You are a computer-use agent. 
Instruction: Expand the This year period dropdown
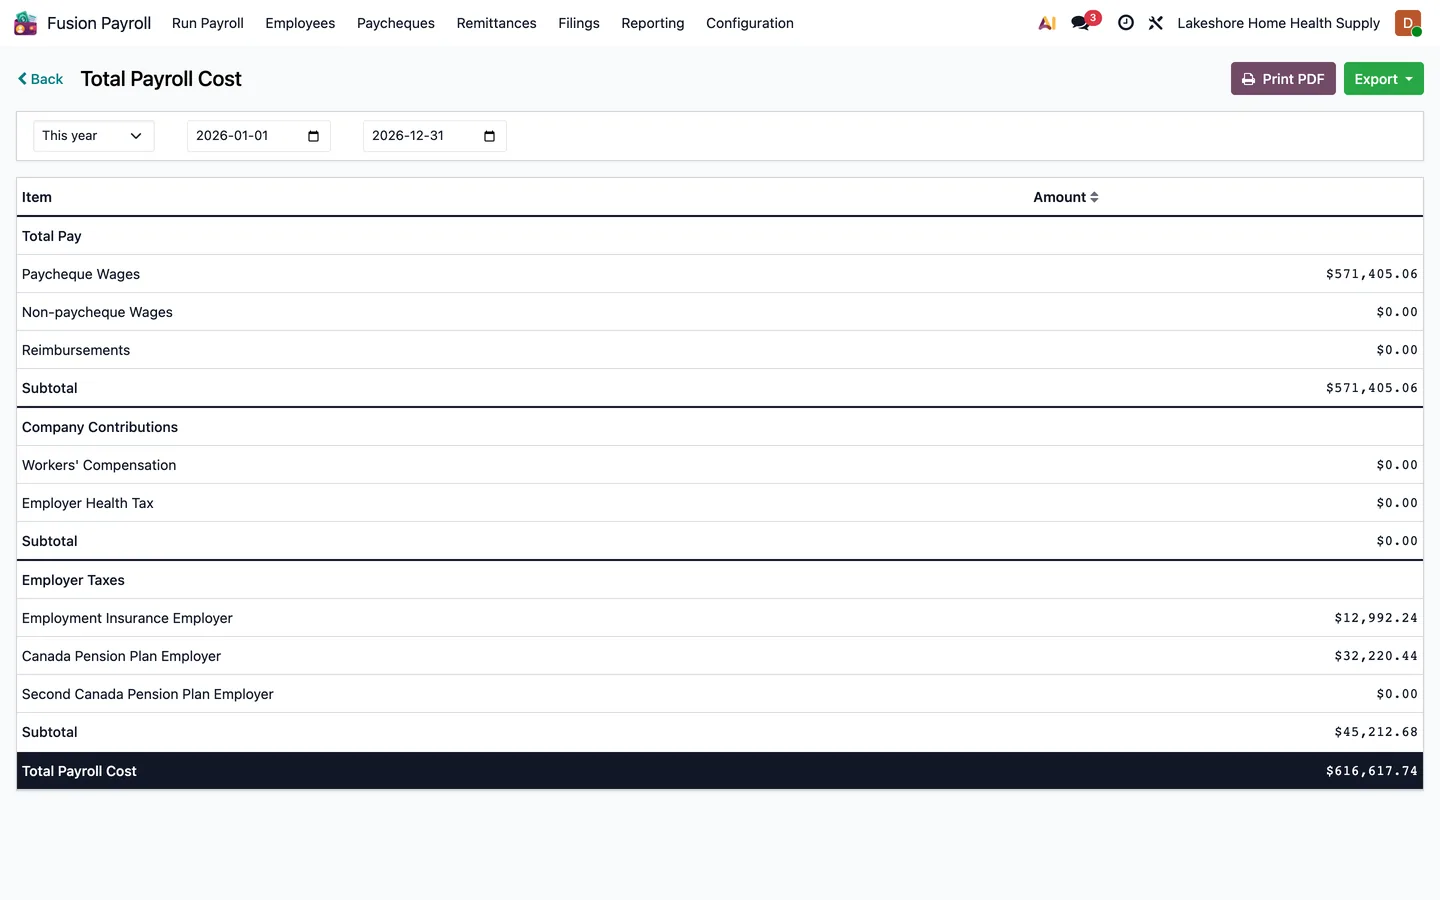pyautogui.click(x=94, y=136)
